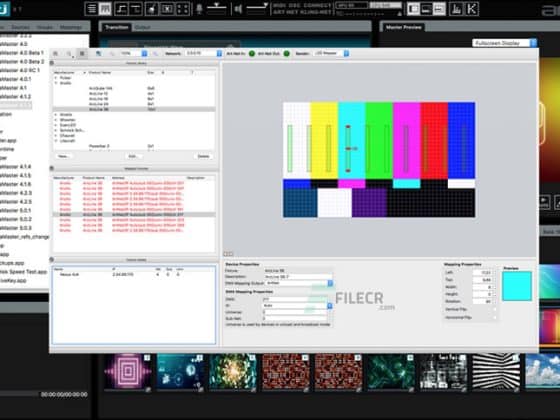Select the pink concentric squares thumbnail
Viewport: 560px width, 420px height.
128,372
